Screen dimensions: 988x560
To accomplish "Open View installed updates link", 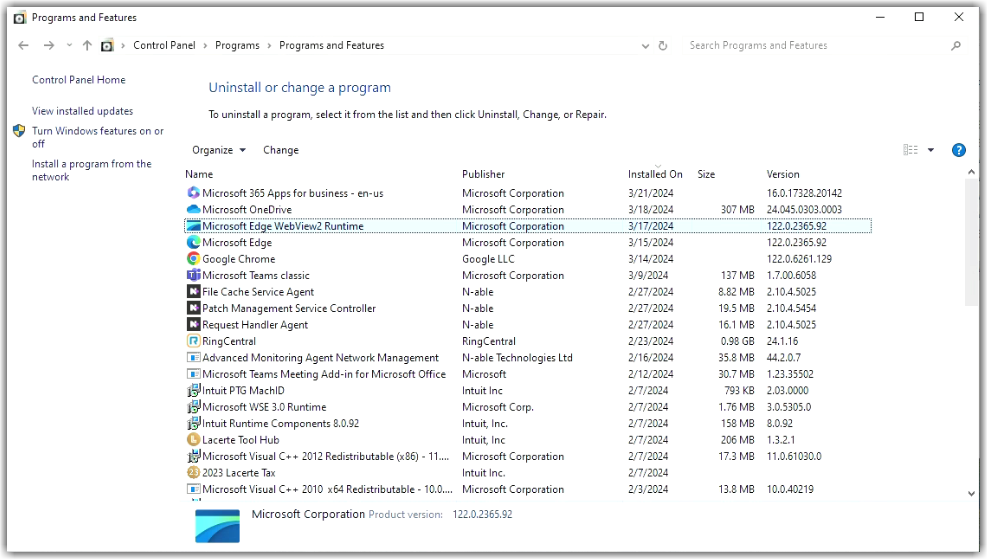I will click(x=83, y=111).
